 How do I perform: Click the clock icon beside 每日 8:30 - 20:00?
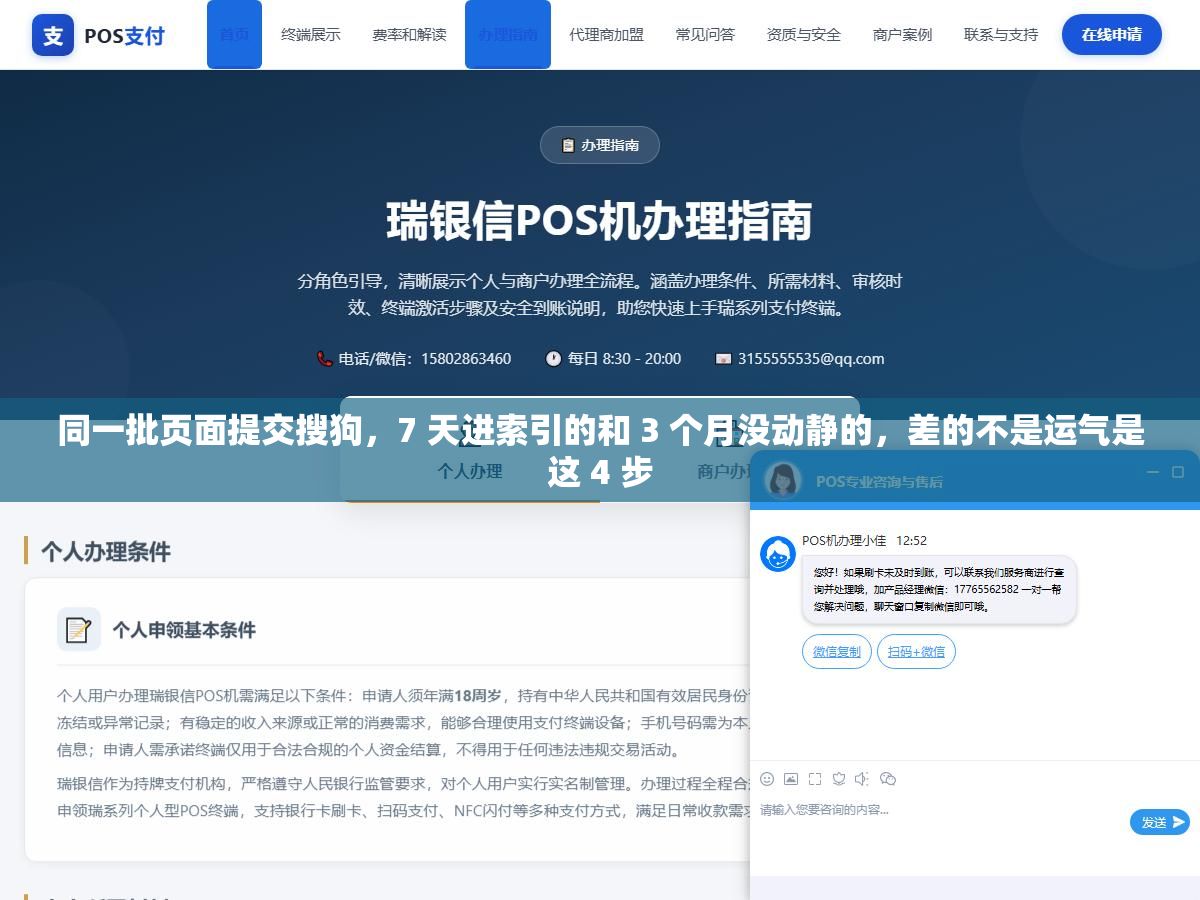coord(553,358)
